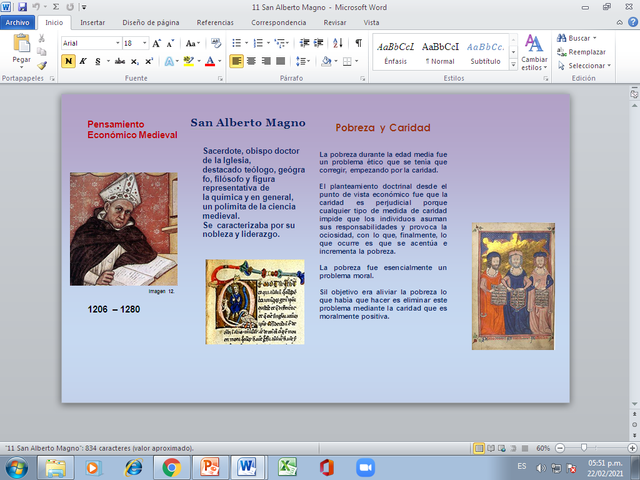Switch to the Insertar tab
640x480 pixels.
click(x=93, y=22)
